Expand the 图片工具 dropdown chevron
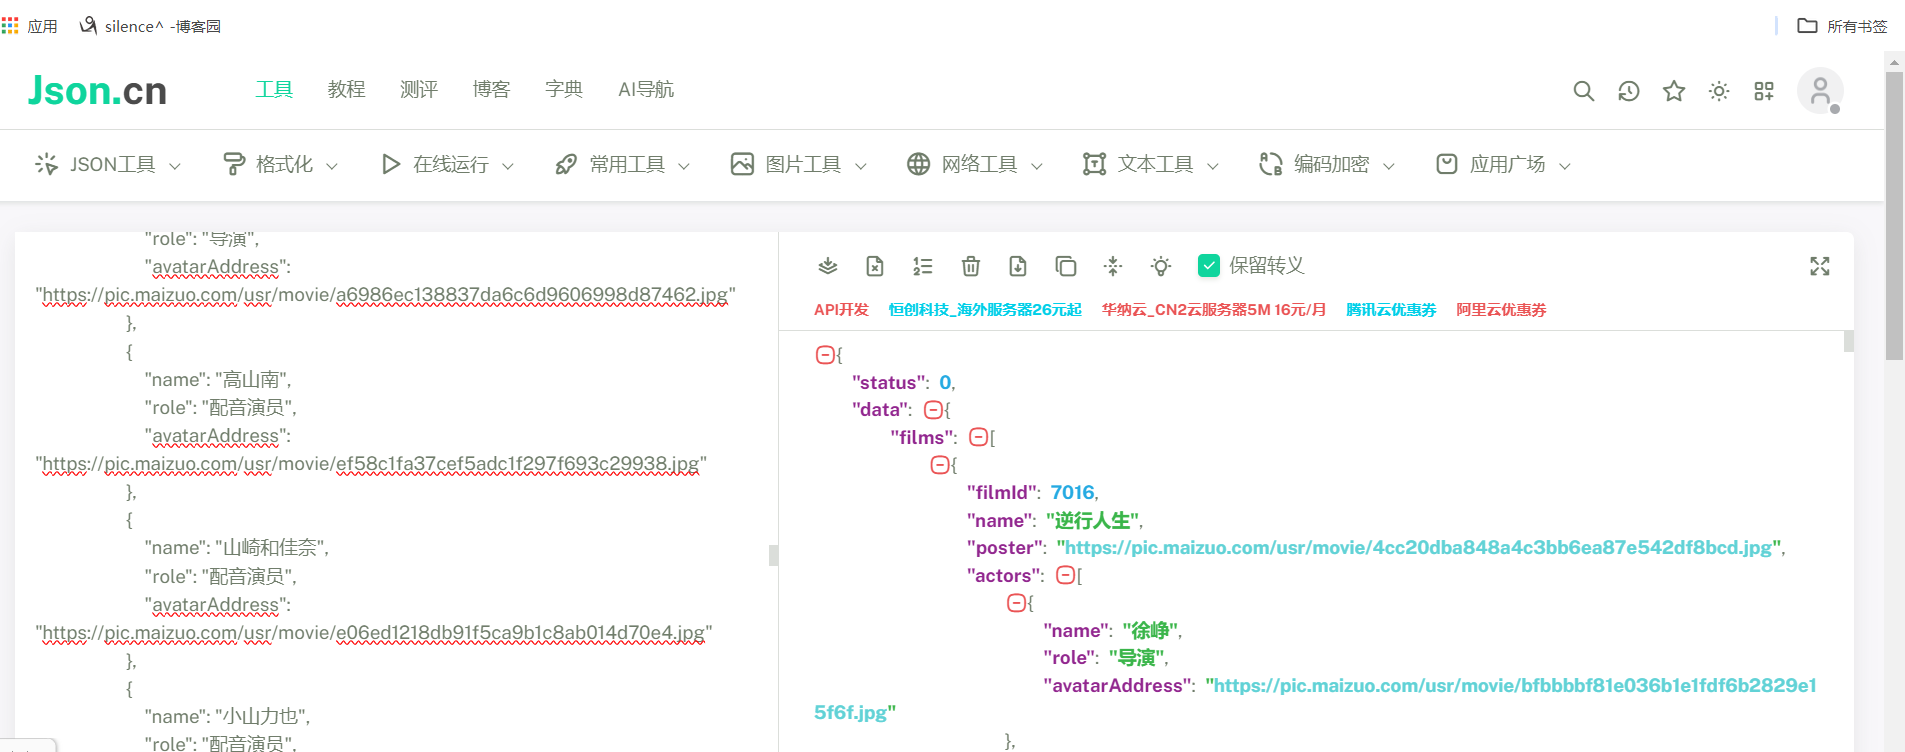 click(861, 166)
